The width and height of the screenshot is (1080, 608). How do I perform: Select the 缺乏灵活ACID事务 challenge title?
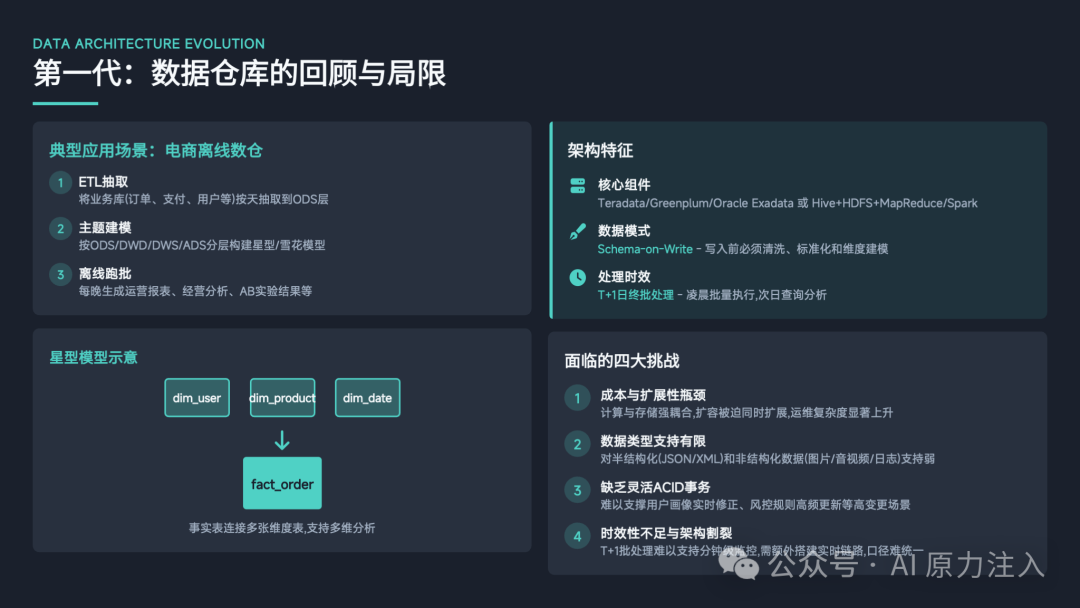[x=655, y=487]
